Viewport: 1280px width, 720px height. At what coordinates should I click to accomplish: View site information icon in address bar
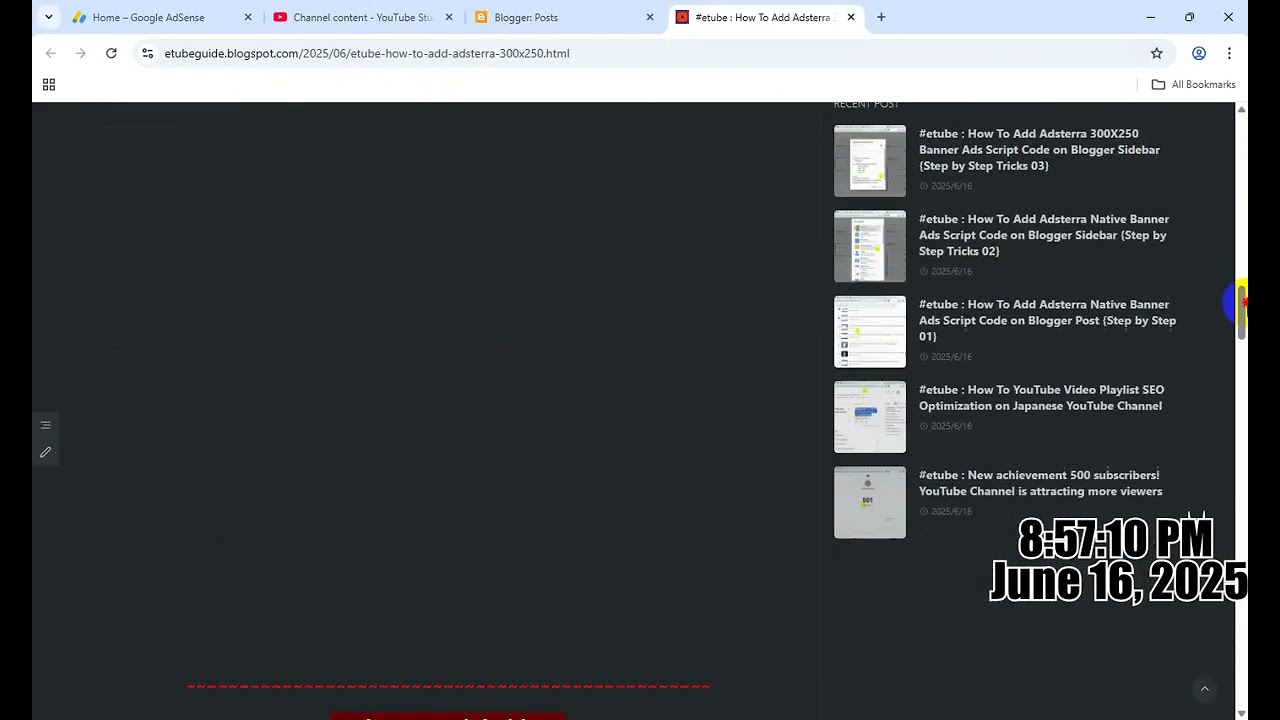click(x=147, y=53)
